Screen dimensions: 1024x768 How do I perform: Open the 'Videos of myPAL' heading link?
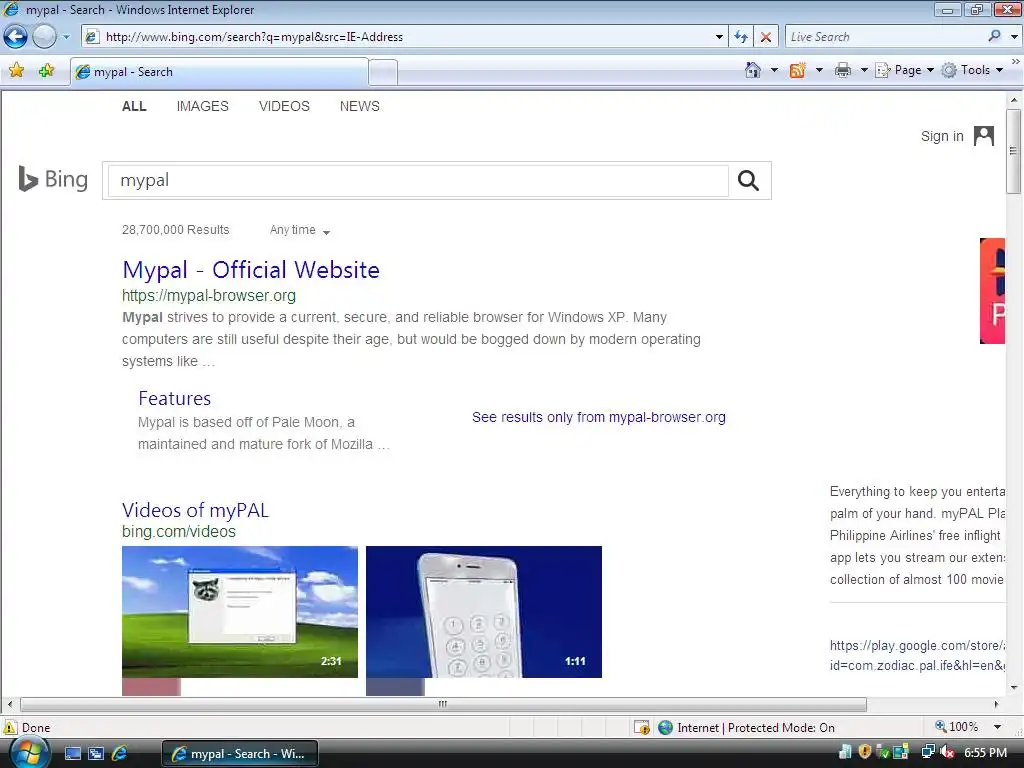pyautogui.click(x=195, y=510)
